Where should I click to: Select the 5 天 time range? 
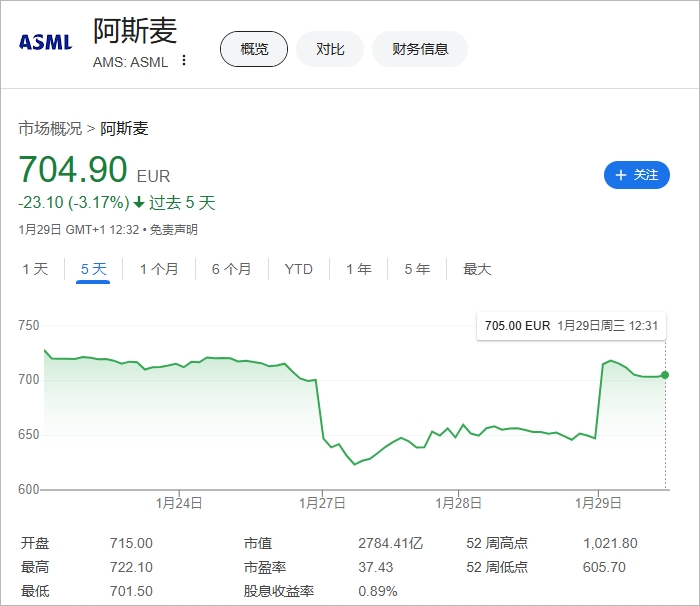click(x=93, y=269)
